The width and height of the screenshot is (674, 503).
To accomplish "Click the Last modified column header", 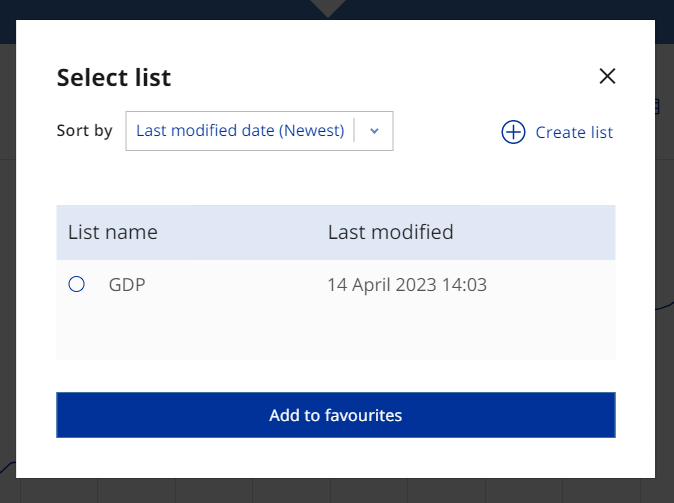I will tap(390, 232).
